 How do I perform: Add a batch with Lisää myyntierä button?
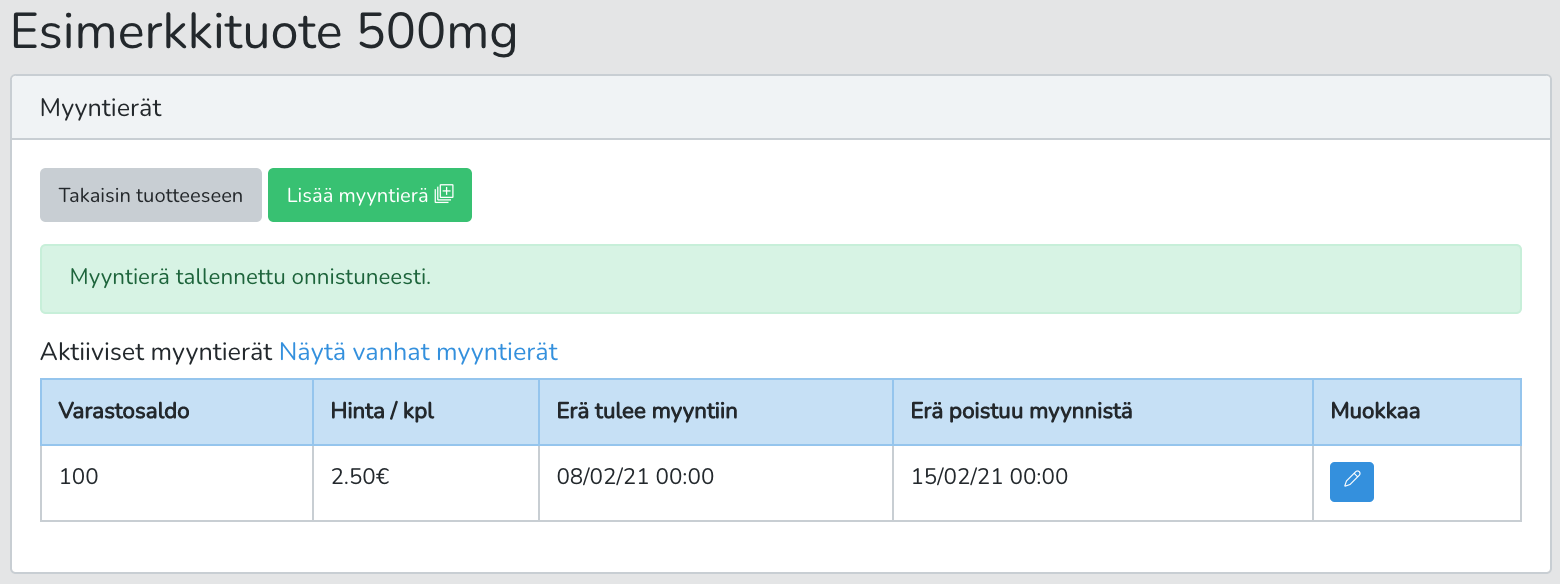point(370,195)
